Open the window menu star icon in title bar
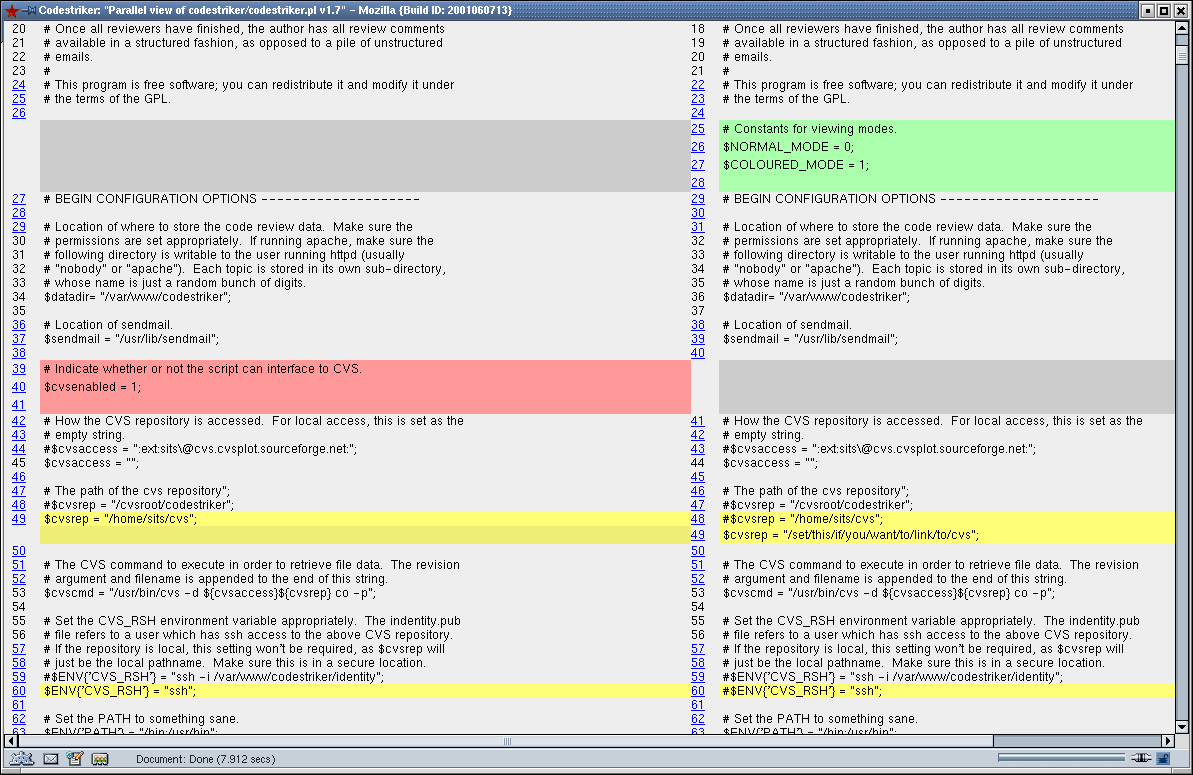The width and height of the screenshot is (1193, 775). 11,10
